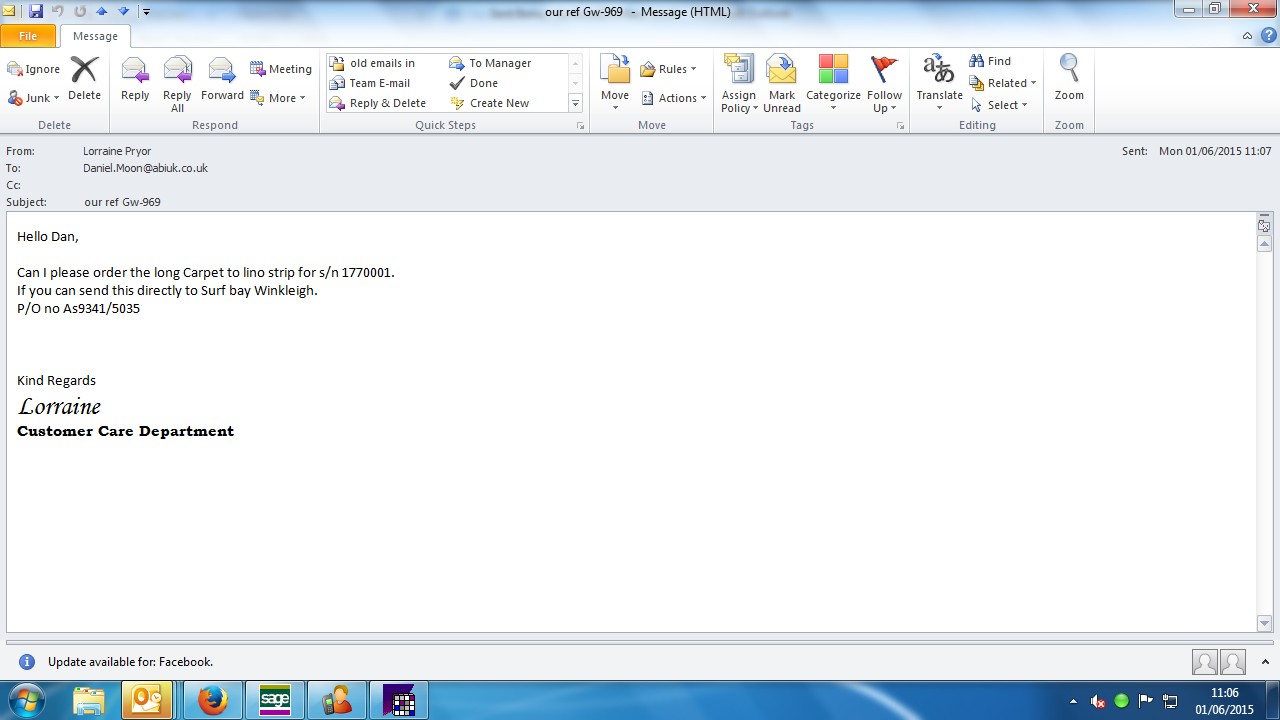Open Windows Explorer from the taskbar
The height and width of the screenshot is (720, 1280).
coord(89,701)
